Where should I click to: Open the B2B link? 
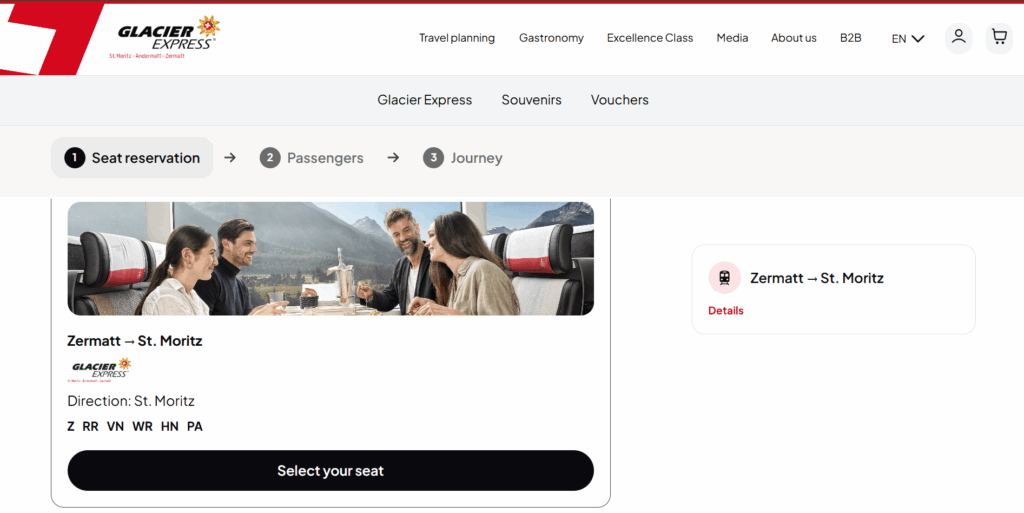pyautogui.click(x=850, y=38)
